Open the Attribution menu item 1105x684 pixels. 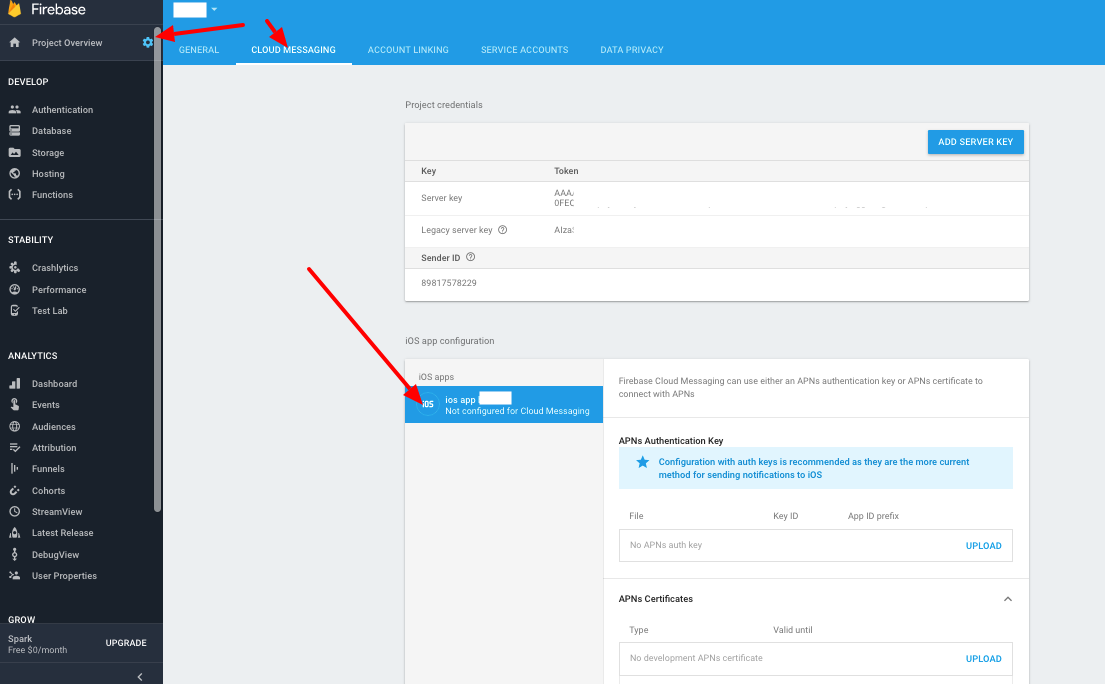(x=54, y=447)
